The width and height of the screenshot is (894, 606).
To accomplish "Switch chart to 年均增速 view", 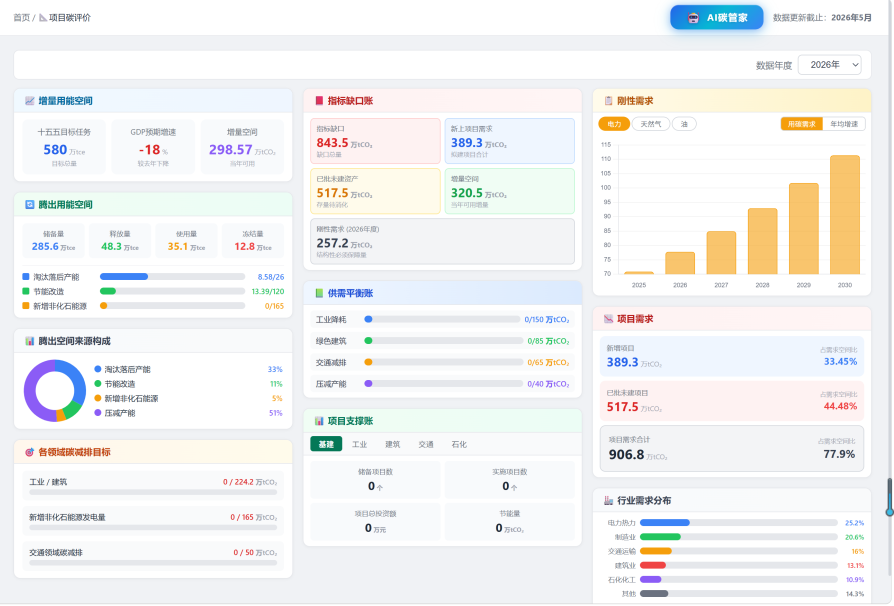I will tap(844, 124).
